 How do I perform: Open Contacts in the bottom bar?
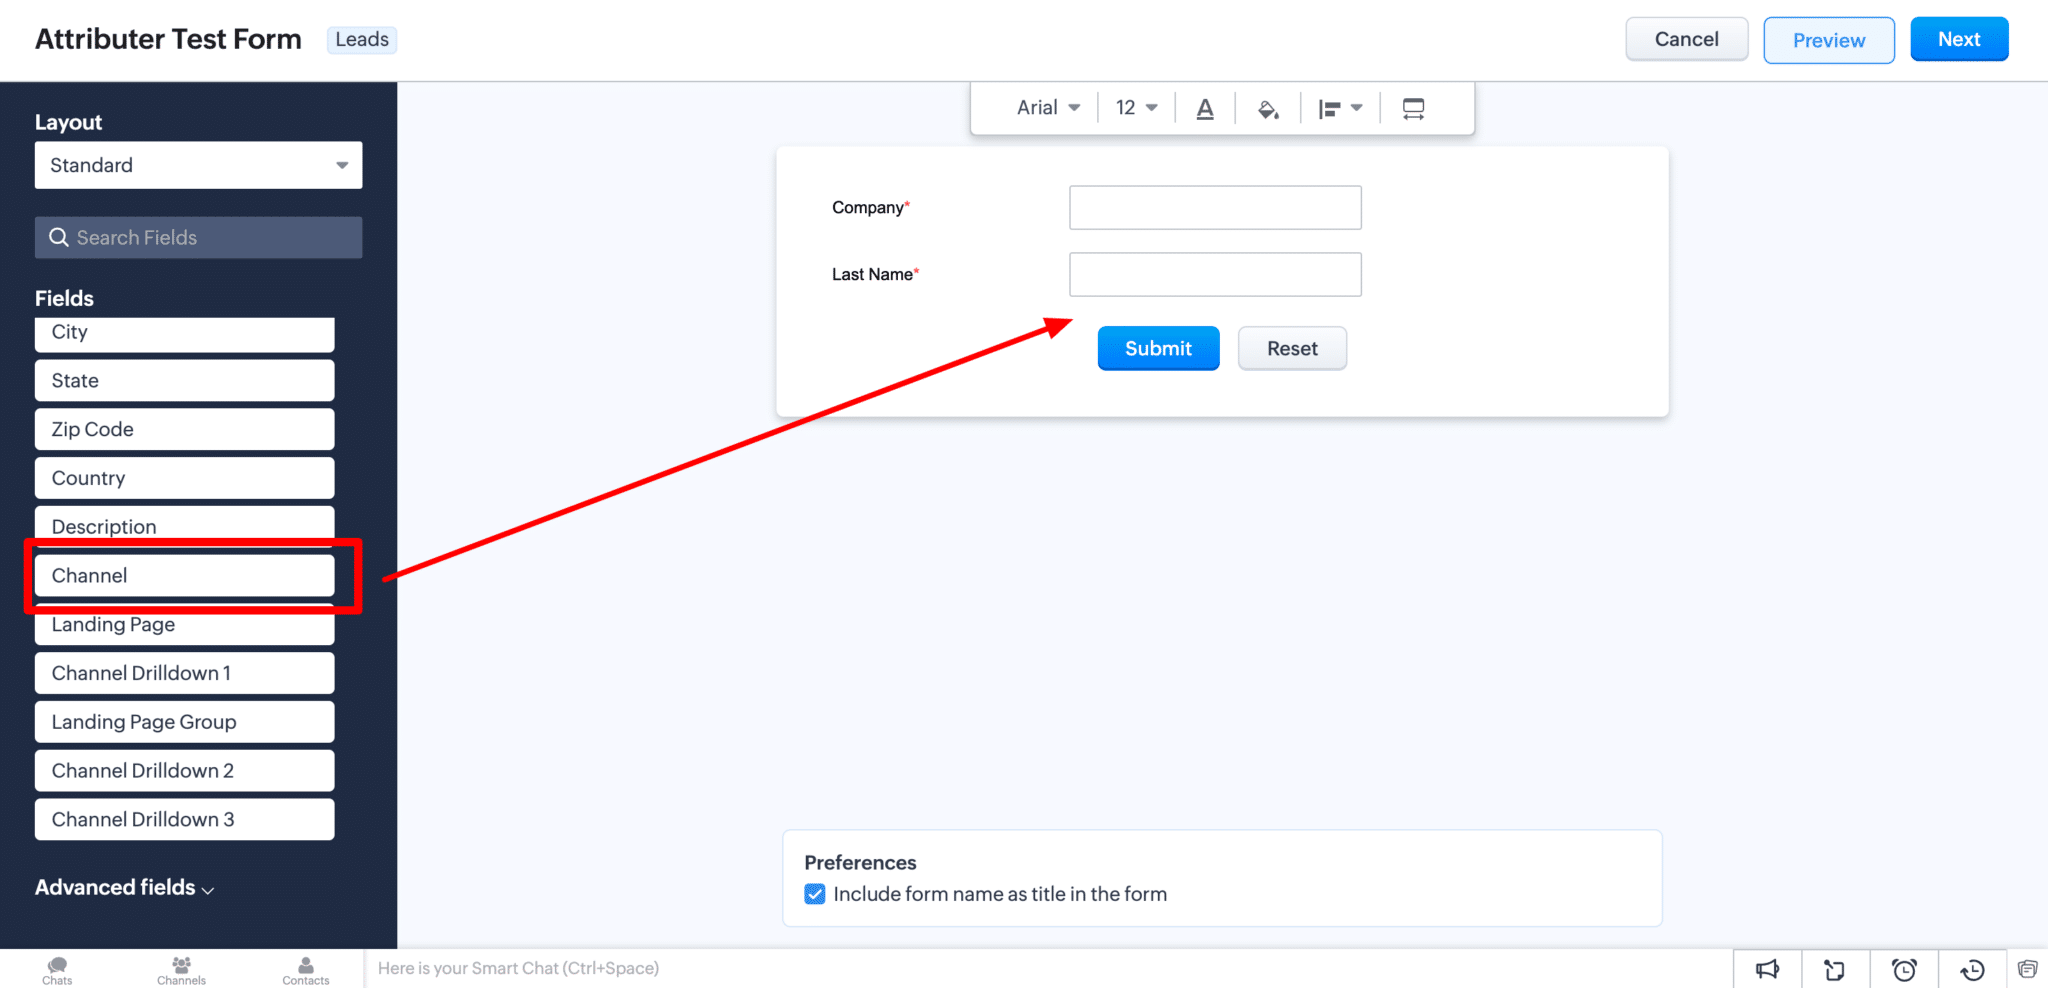tap(306, 971)
